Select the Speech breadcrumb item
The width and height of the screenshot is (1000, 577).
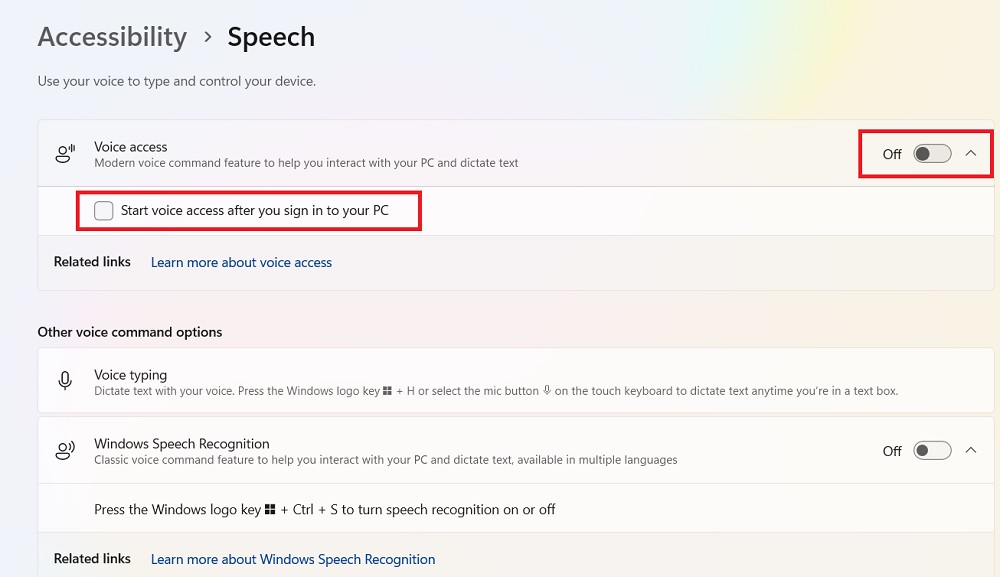(x=270, y=37)
